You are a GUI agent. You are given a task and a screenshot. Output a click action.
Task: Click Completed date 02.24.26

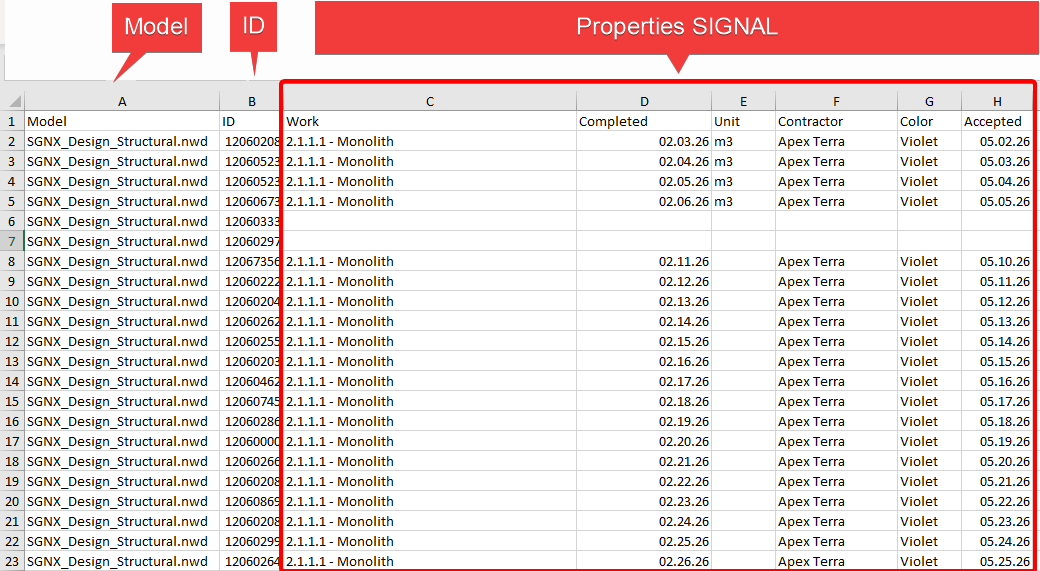click(x=644, y=521)
